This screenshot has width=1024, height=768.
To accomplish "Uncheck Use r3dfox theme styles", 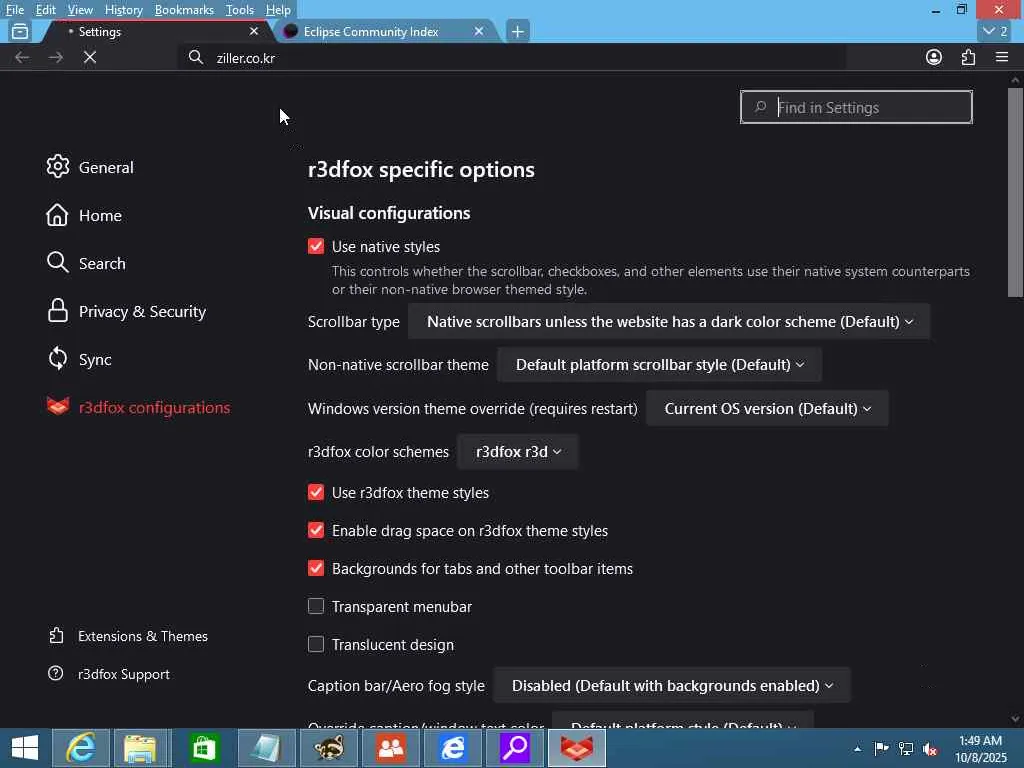I will coord(316,492).
